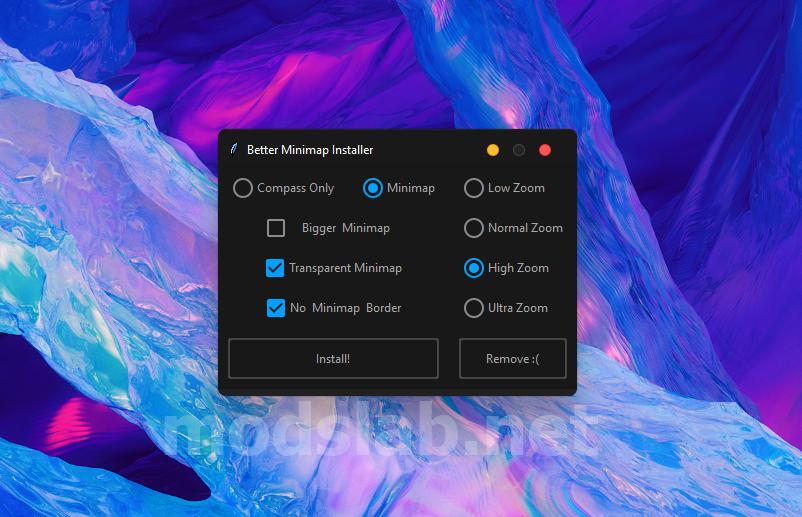Screen dimensions: 802x517
Task: Disable the No Minimap Border checkbox
Action: (x=276, y=308)
